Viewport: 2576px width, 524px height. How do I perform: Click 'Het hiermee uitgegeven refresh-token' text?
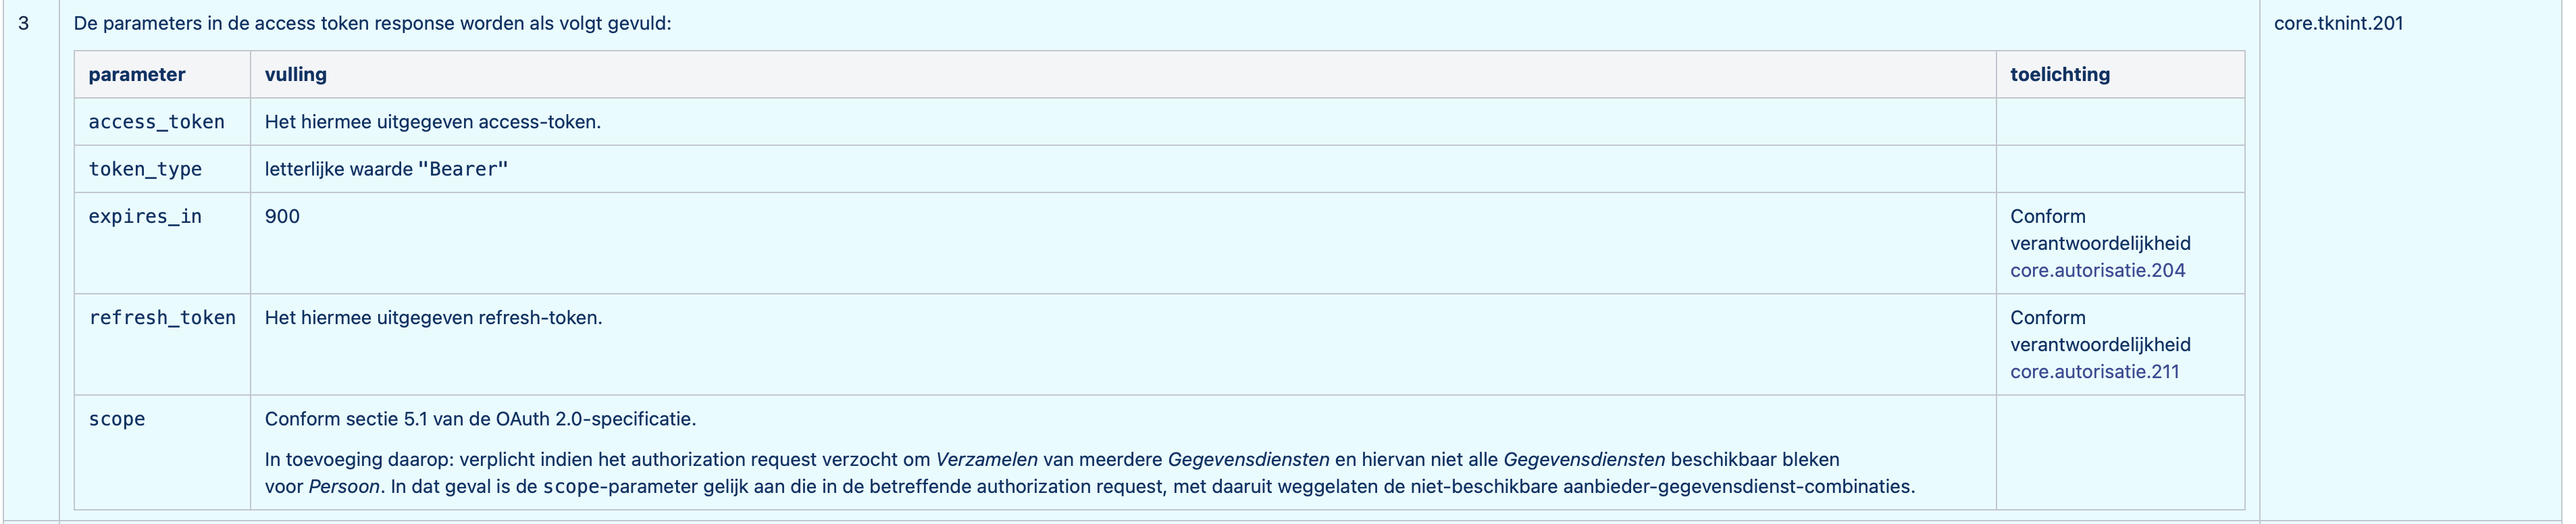tap(434, 318)
